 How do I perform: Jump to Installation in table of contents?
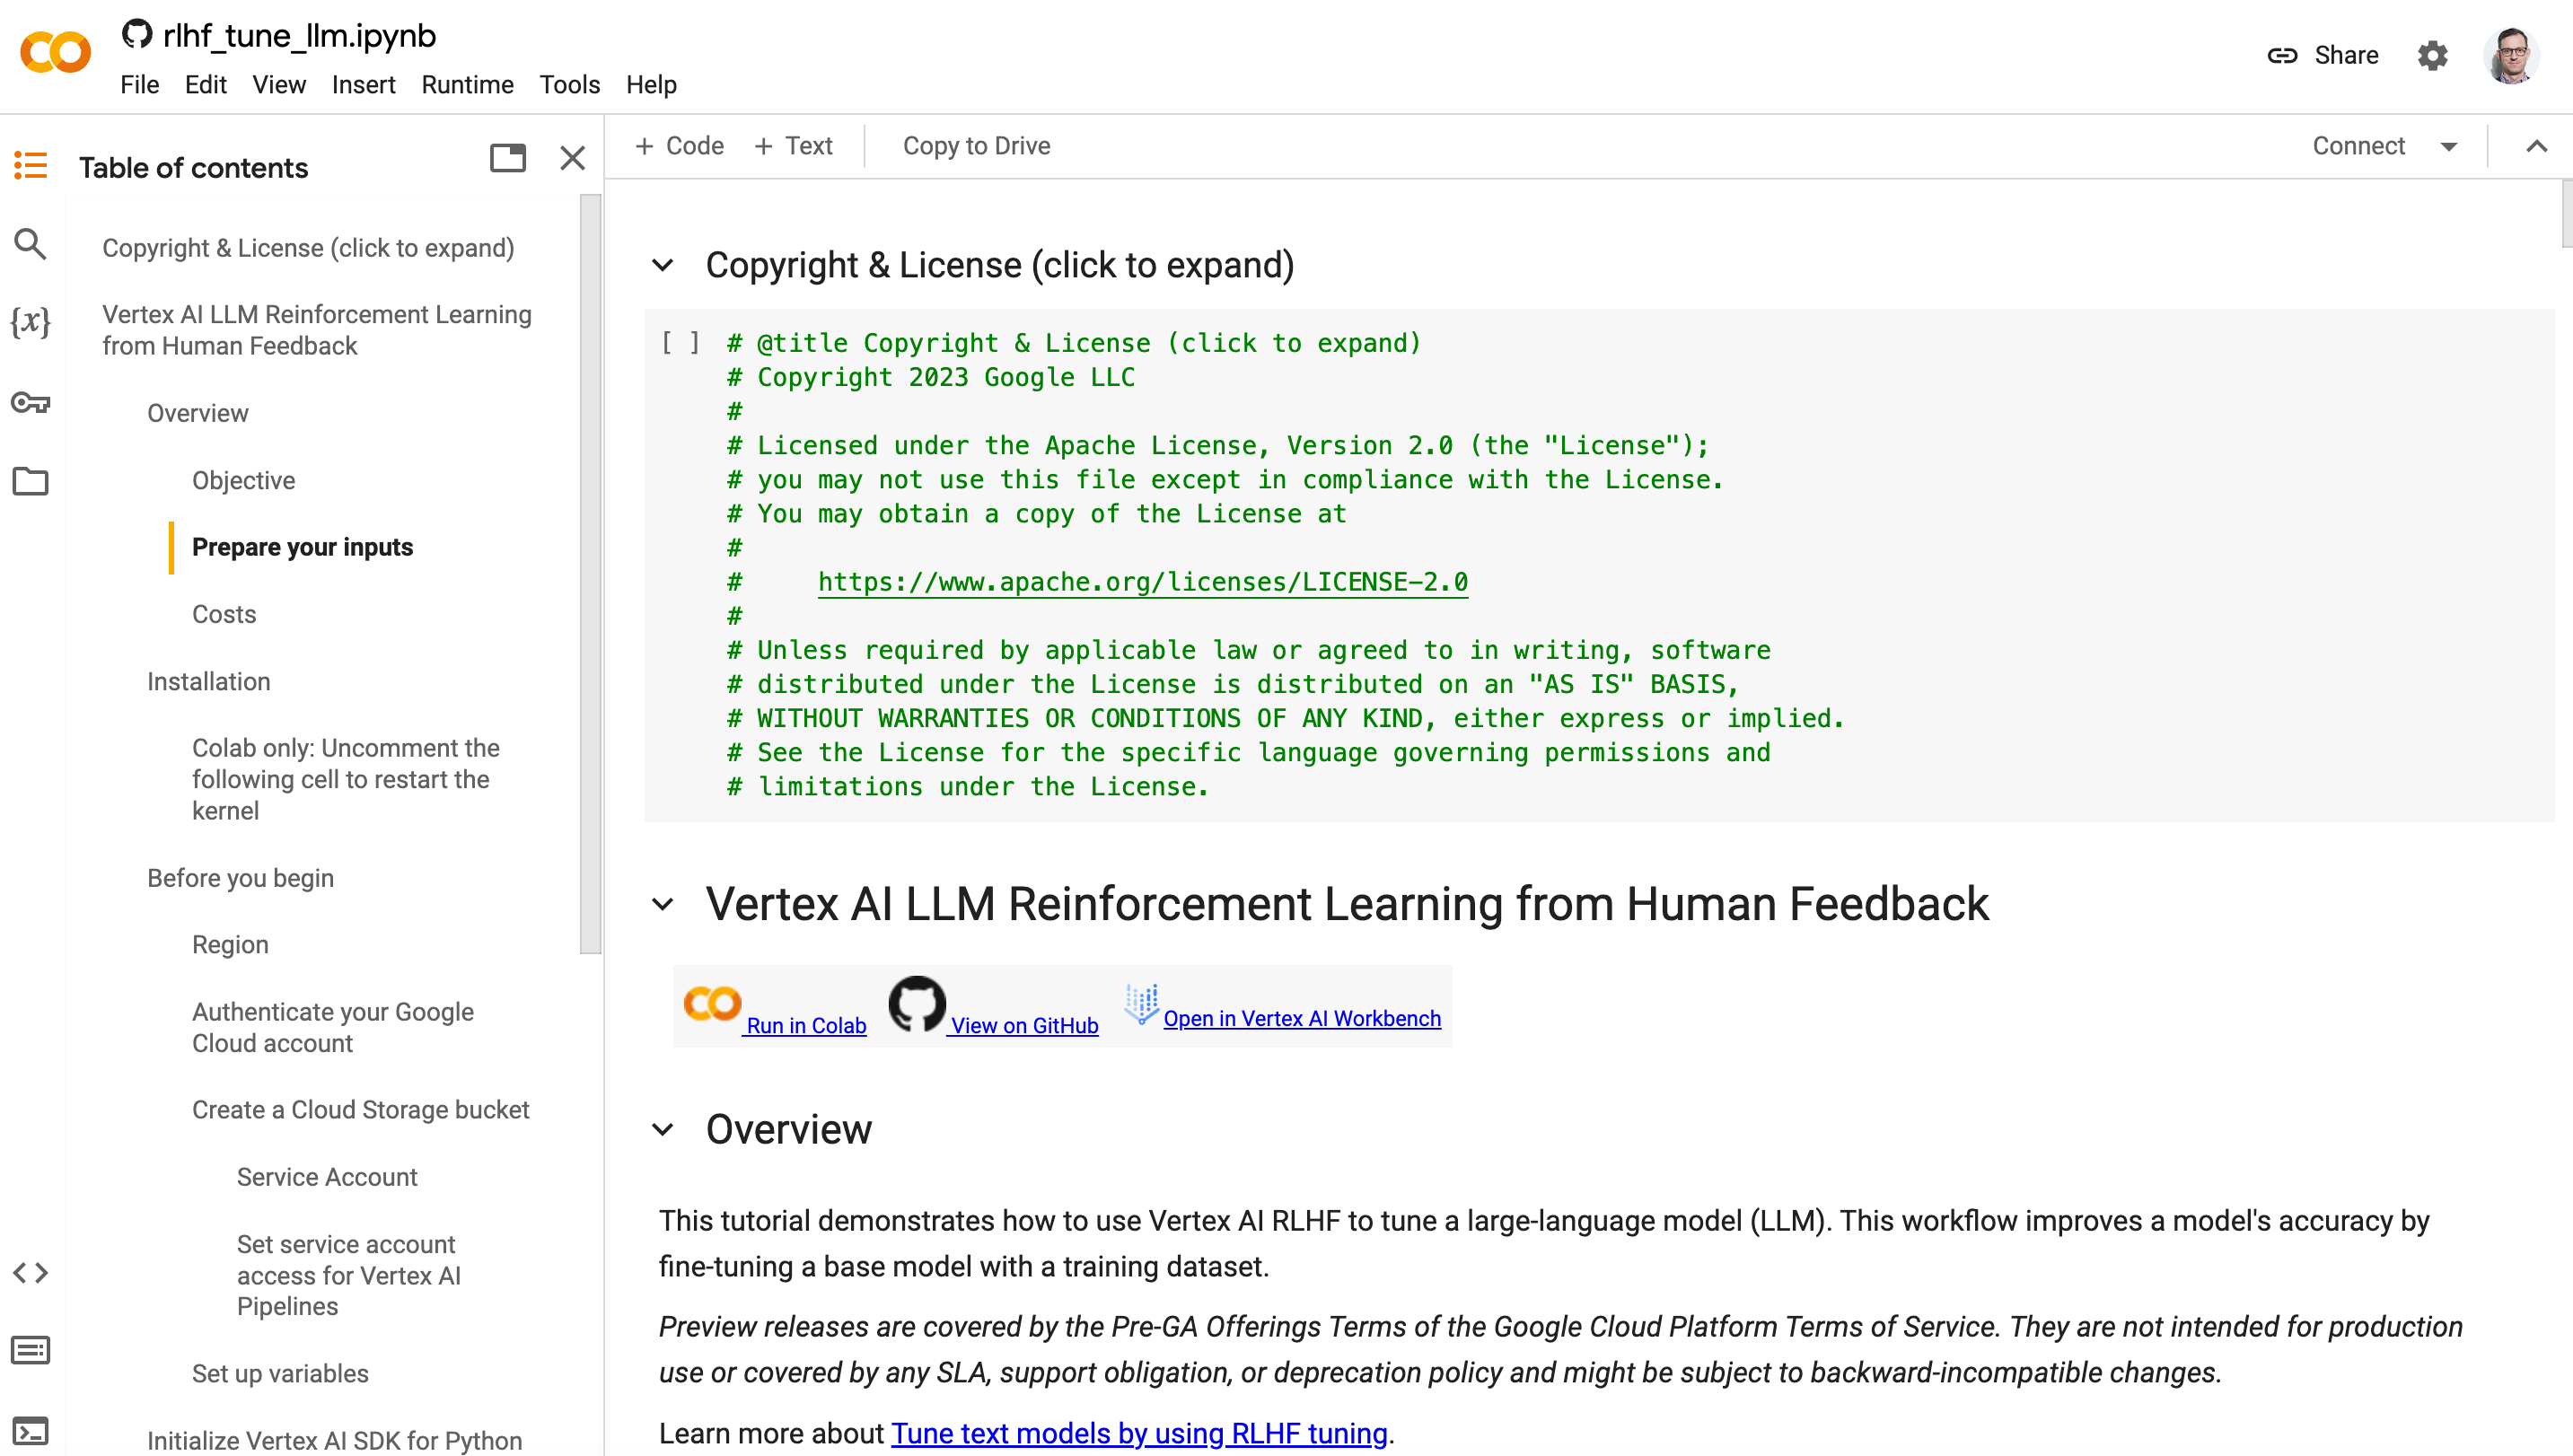click(x=208, y=681)
